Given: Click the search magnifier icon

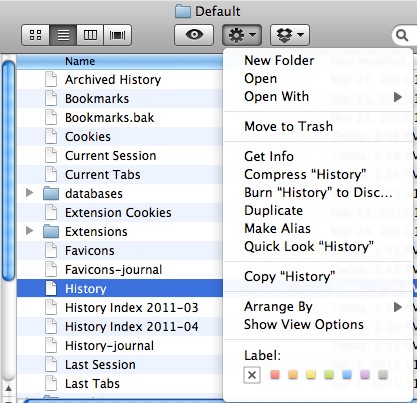Looking at the screenshot, I should (x=402, y=35).
